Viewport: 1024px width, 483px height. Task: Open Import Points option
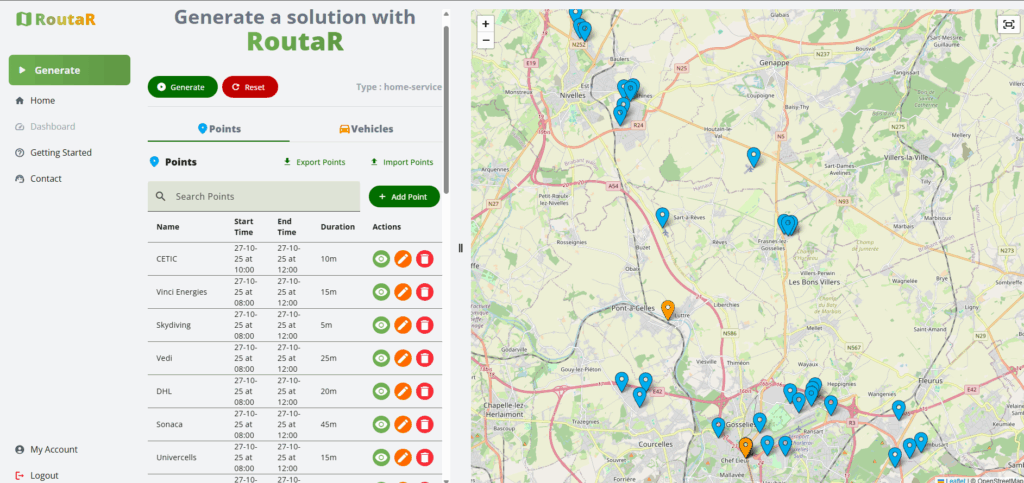tap(401, 162)
